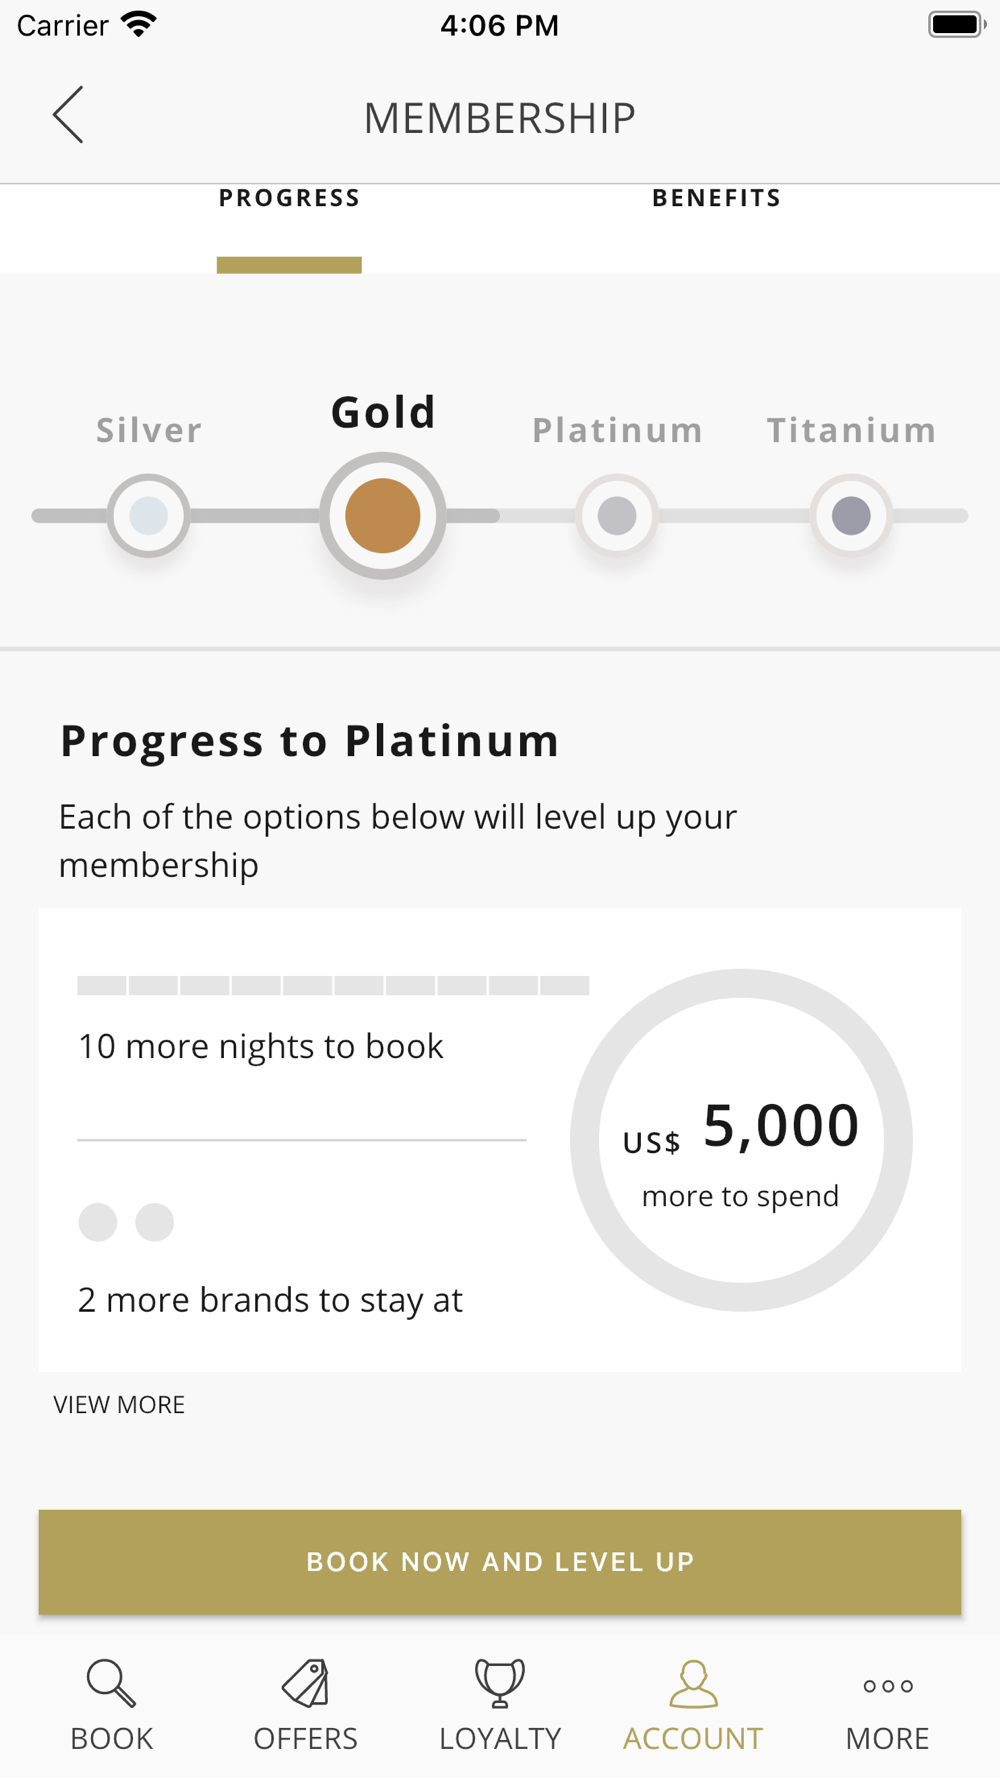The width and height of the screenshot is (1000, 1778).
Task: Tap the battery status icon
Action: click(956, 24)
